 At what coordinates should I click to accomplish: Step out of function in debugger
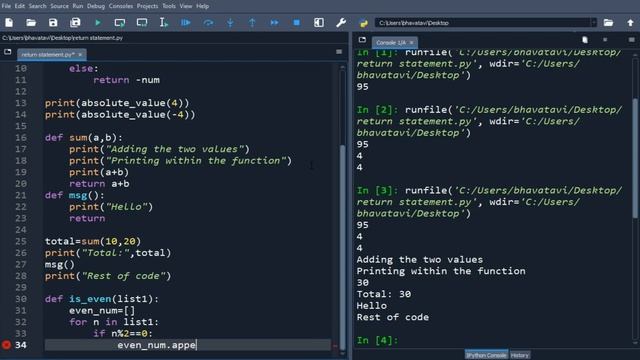click(x=252, y=23)
